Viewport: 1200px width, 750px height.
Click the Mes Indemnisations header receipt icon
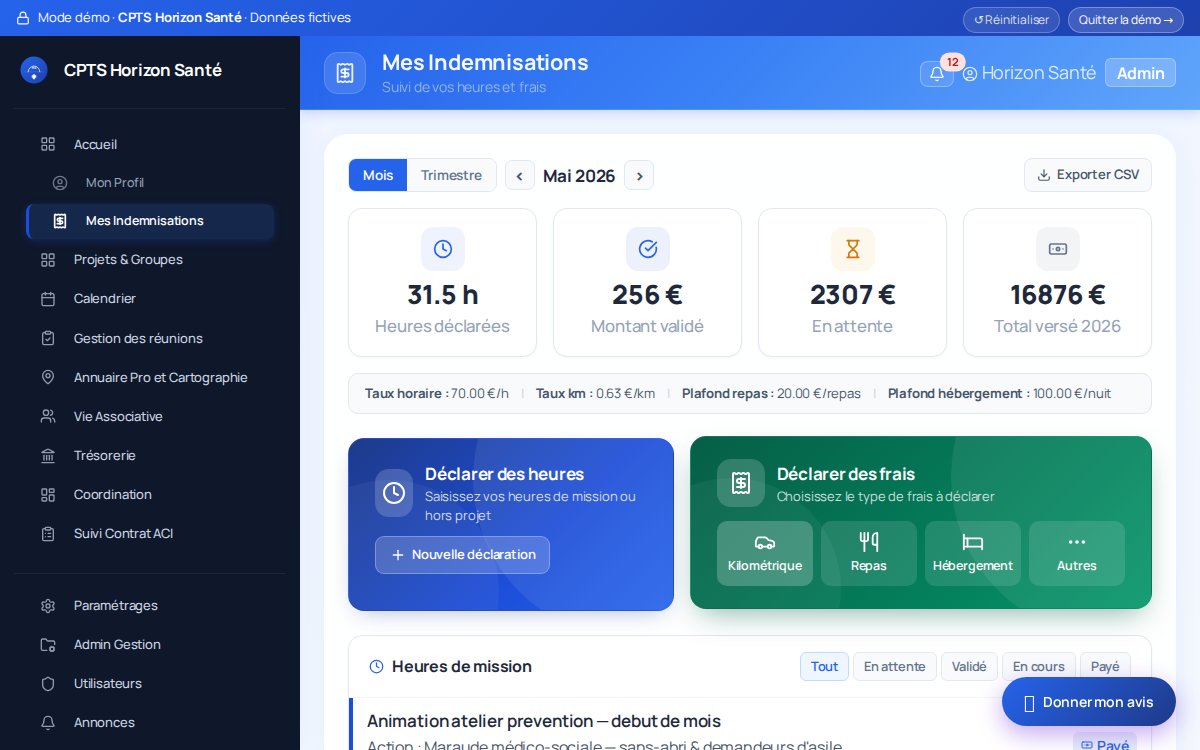[x=345, y=73]
